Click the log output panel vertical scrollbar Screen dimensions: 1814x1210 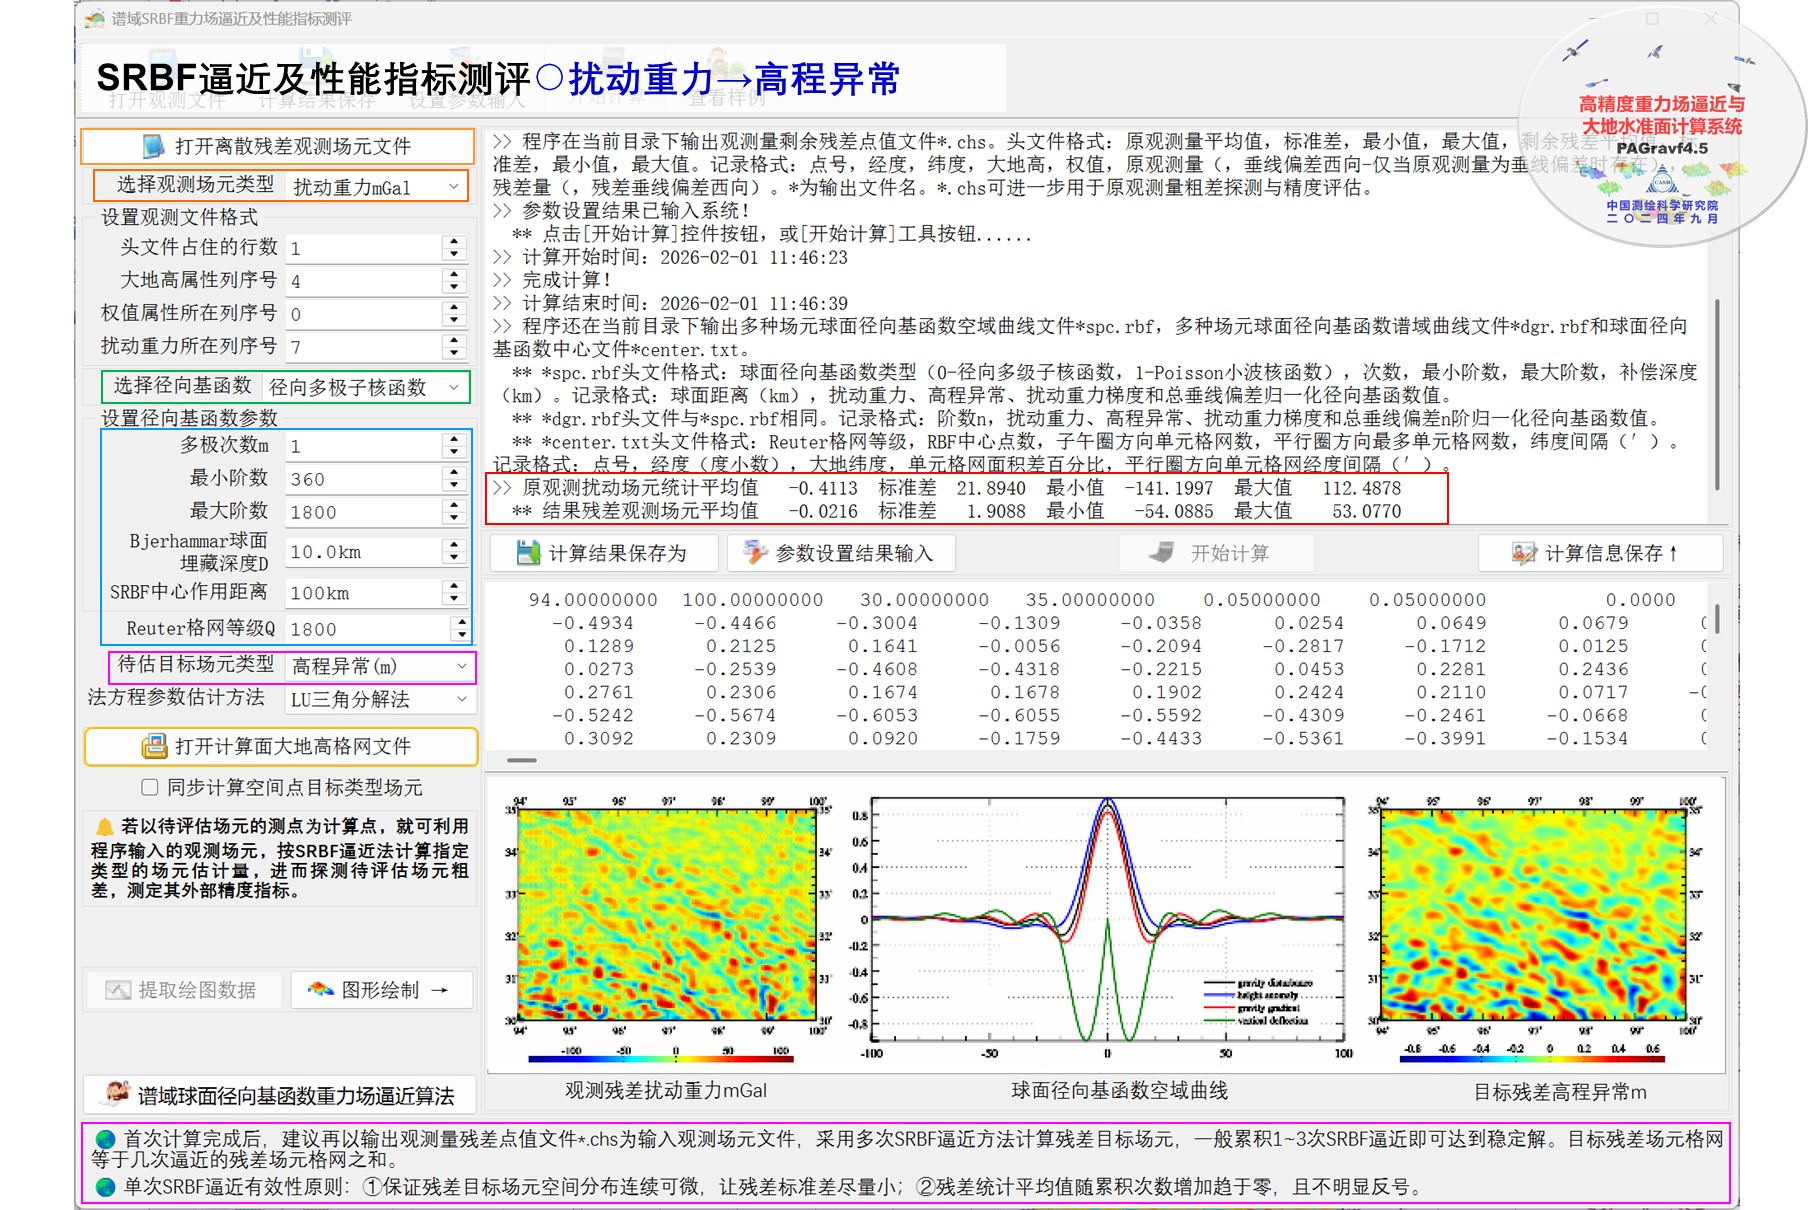(x=1718, y=393)
